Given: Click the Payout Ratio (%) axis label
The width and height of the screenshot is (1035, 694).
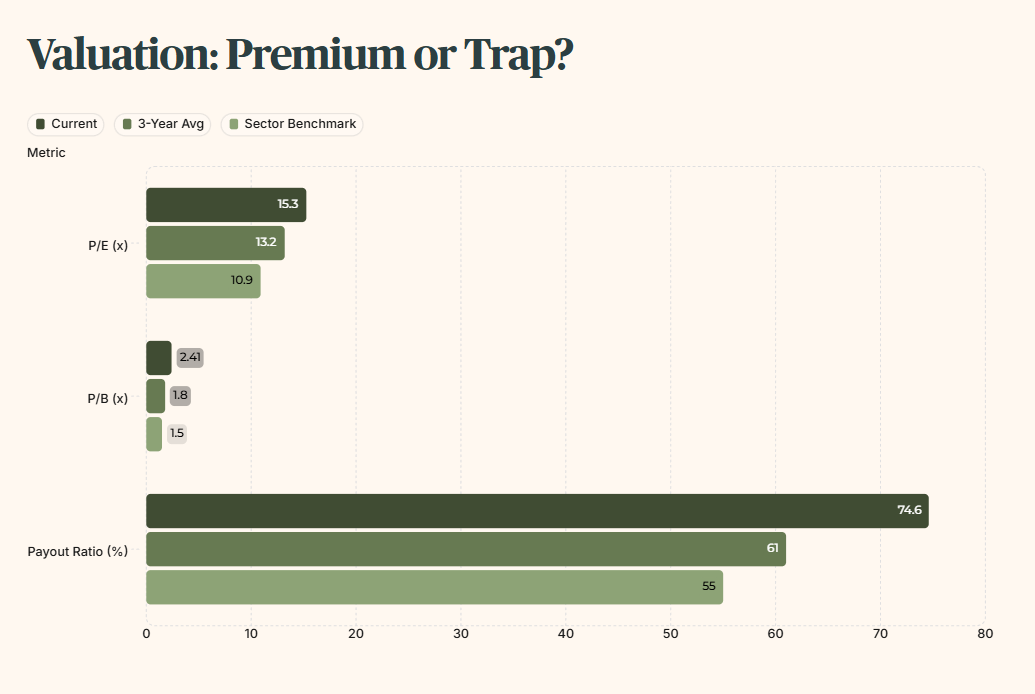Looking at the screenshot, I should point(78,551).
